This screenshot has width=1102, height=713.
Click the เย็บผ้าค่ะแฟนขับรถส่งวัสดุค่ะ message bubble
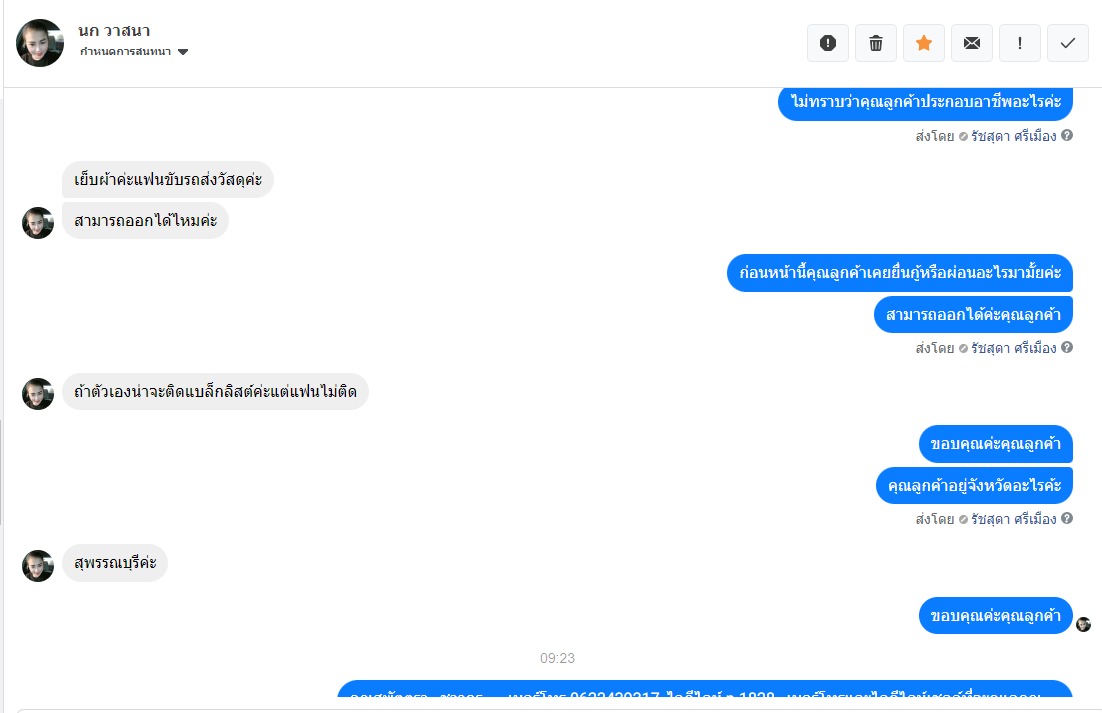168,180
